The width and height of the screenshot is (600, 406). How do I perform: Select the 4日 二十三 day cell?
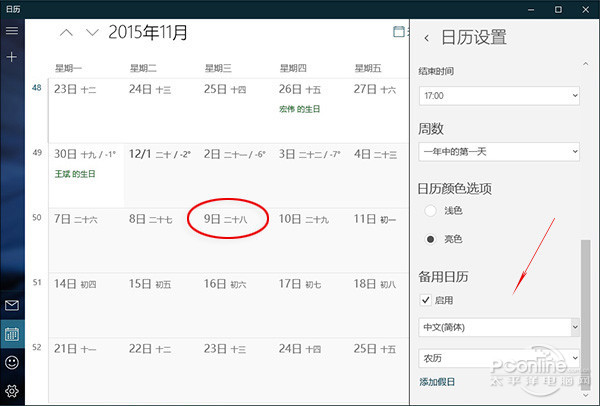379,176
